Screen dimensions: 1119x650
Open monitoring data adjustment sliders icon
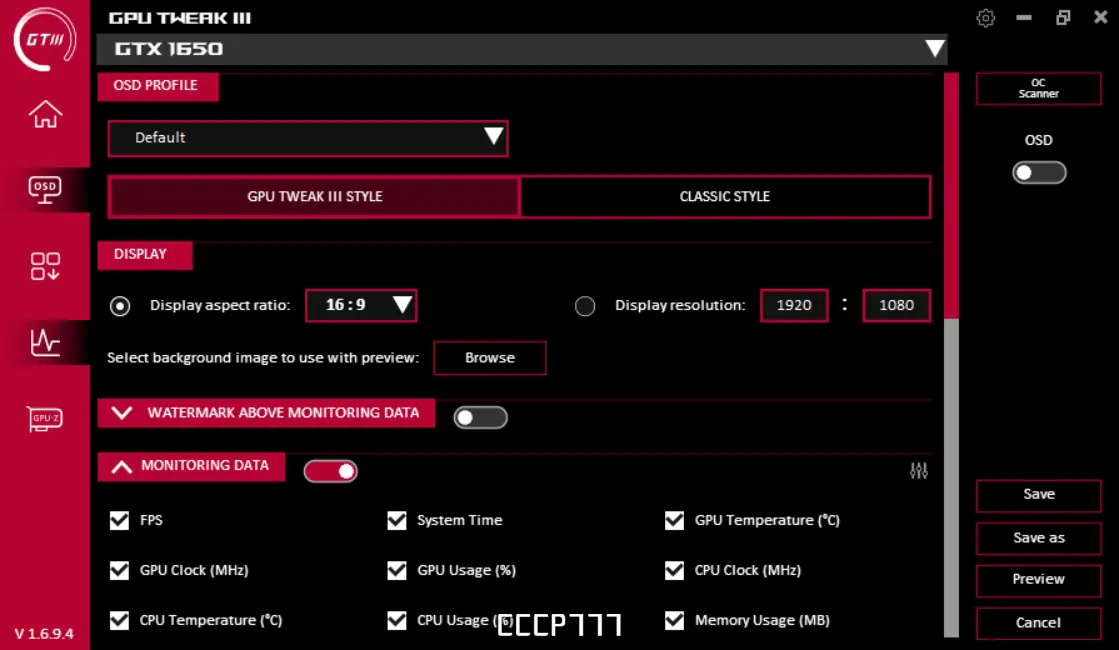918,470
